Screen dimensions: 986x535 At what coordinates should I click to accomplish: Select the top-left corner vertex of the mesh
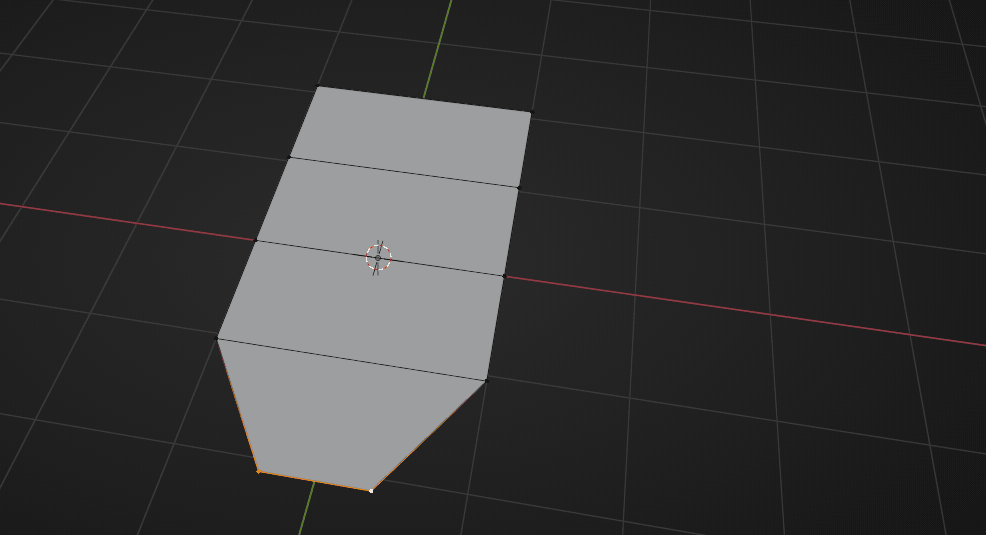point(318,87)
